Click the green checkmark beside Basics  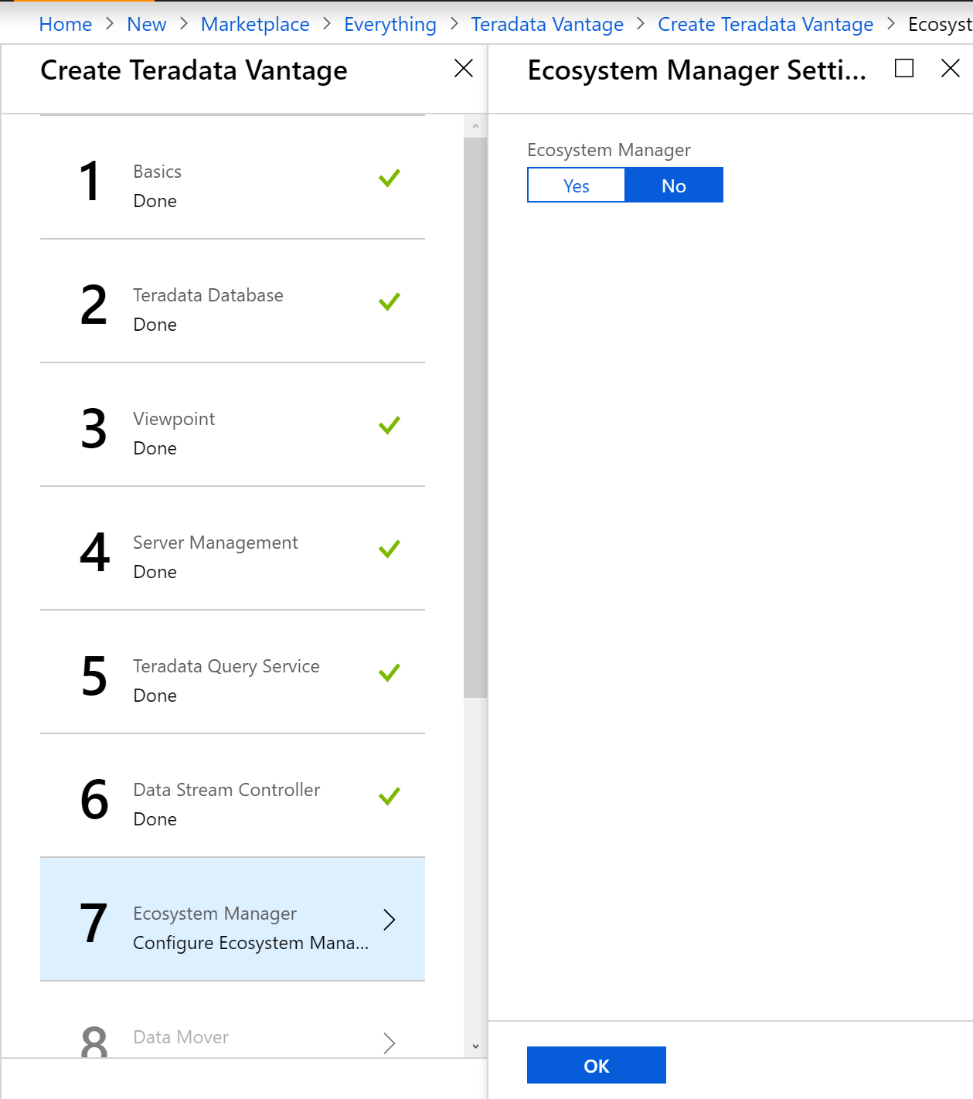pyautogui.click(x=389, y=178)
